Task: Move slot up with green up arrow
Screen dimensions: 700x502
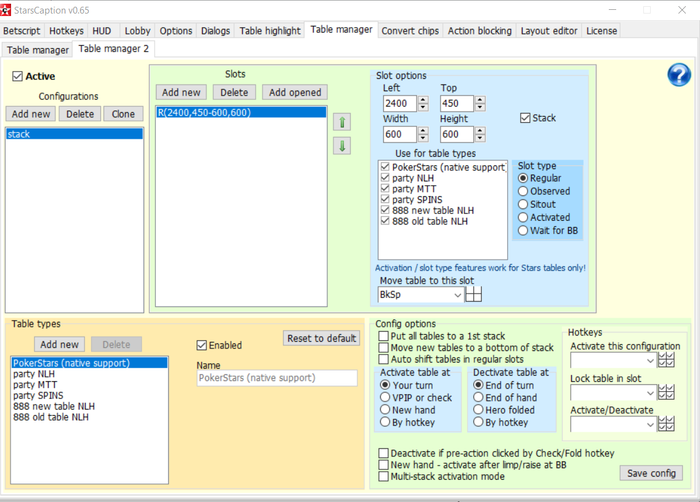Action: click(x=342, y=122)
